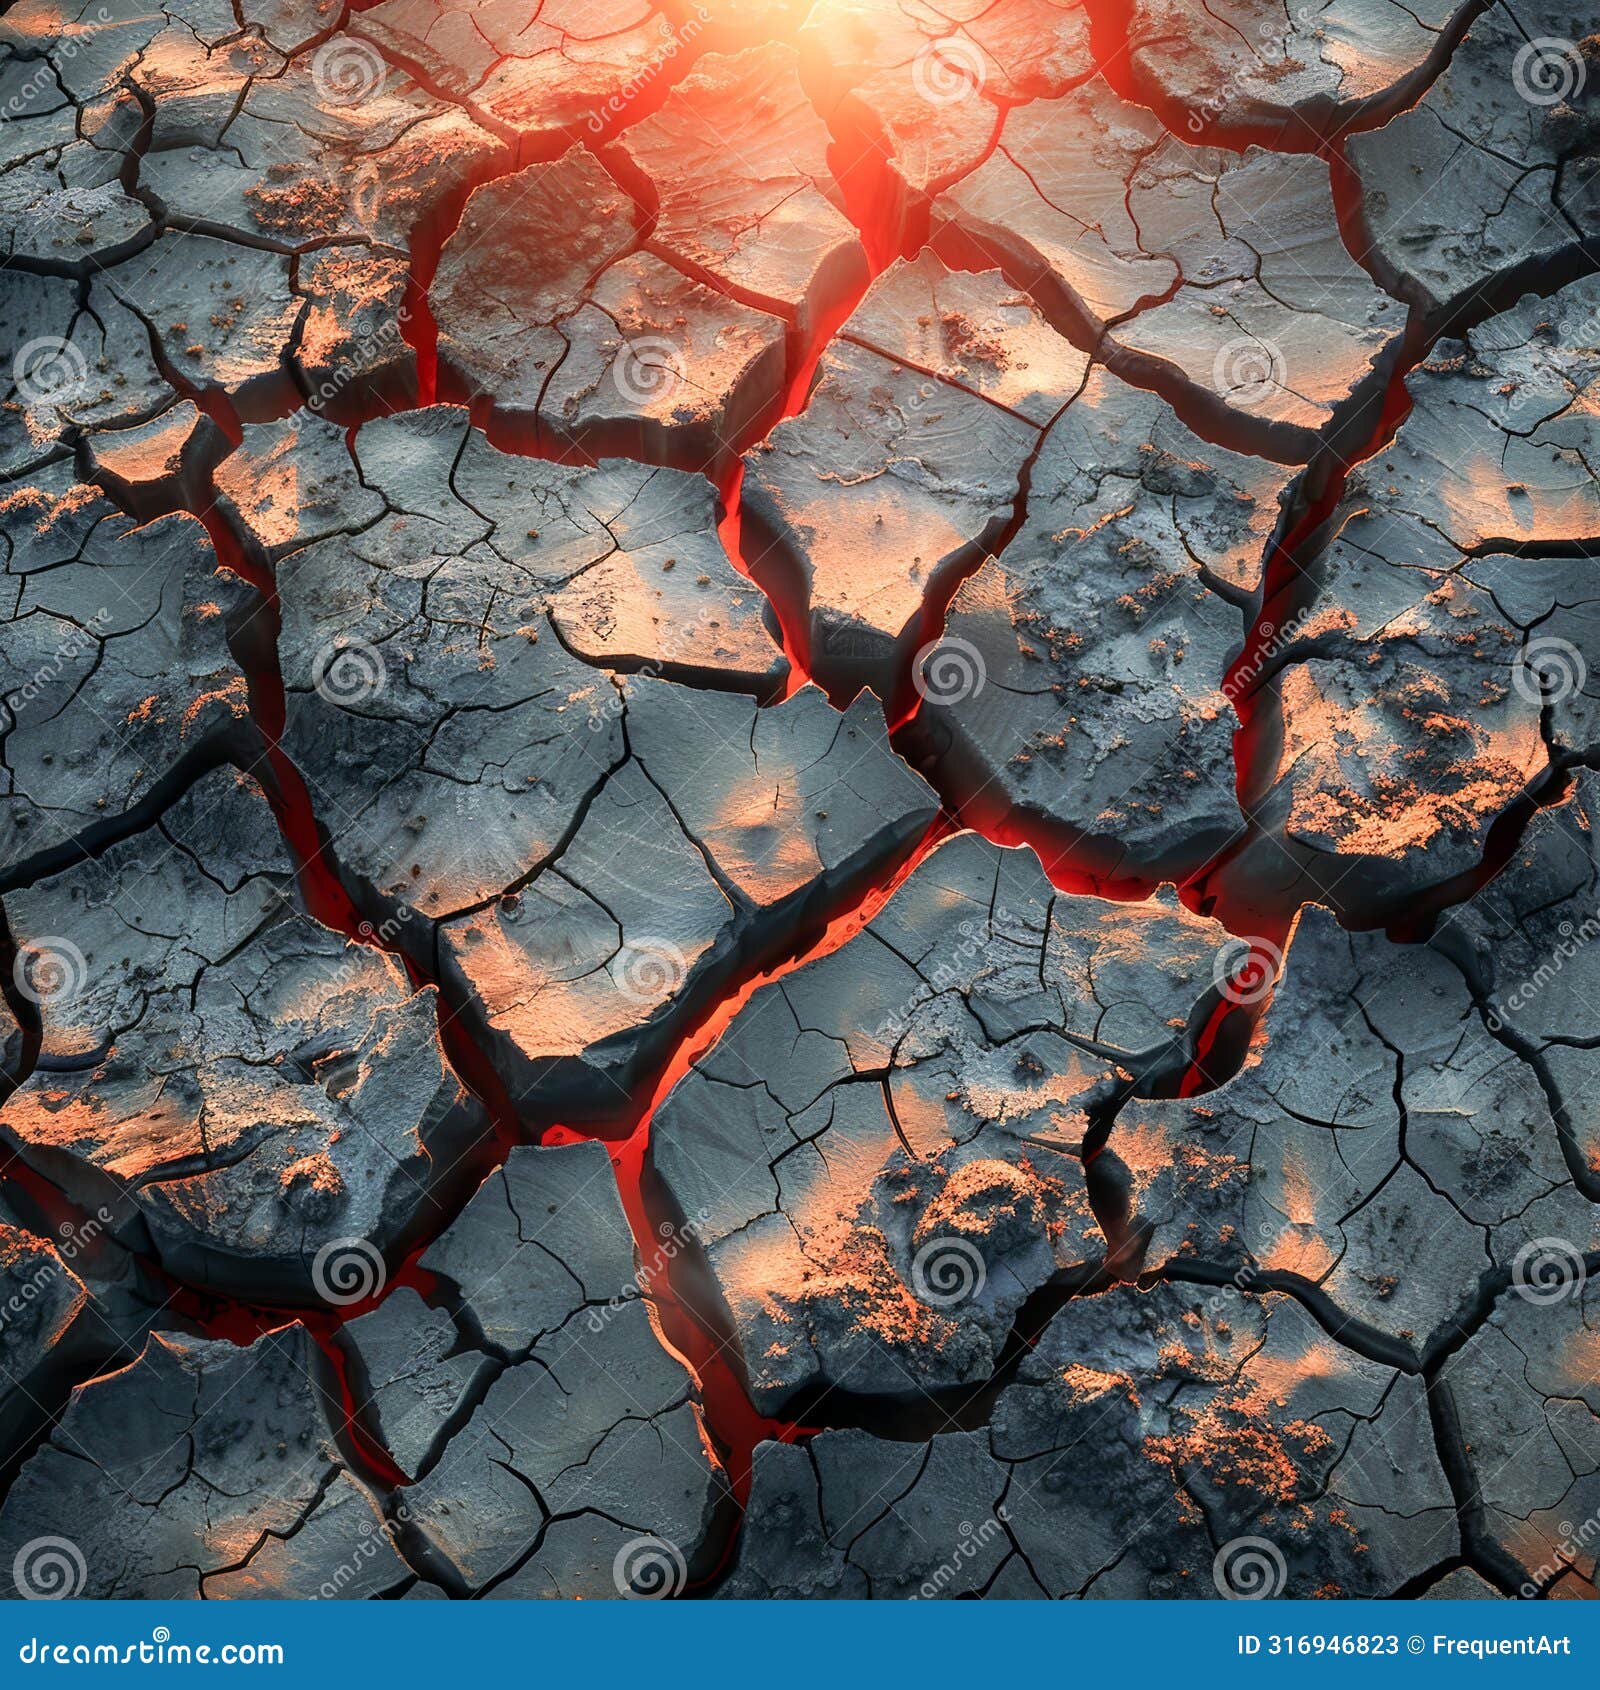
Task: Open the dreamstime.com link in the footer
Action: [150, 1655]
